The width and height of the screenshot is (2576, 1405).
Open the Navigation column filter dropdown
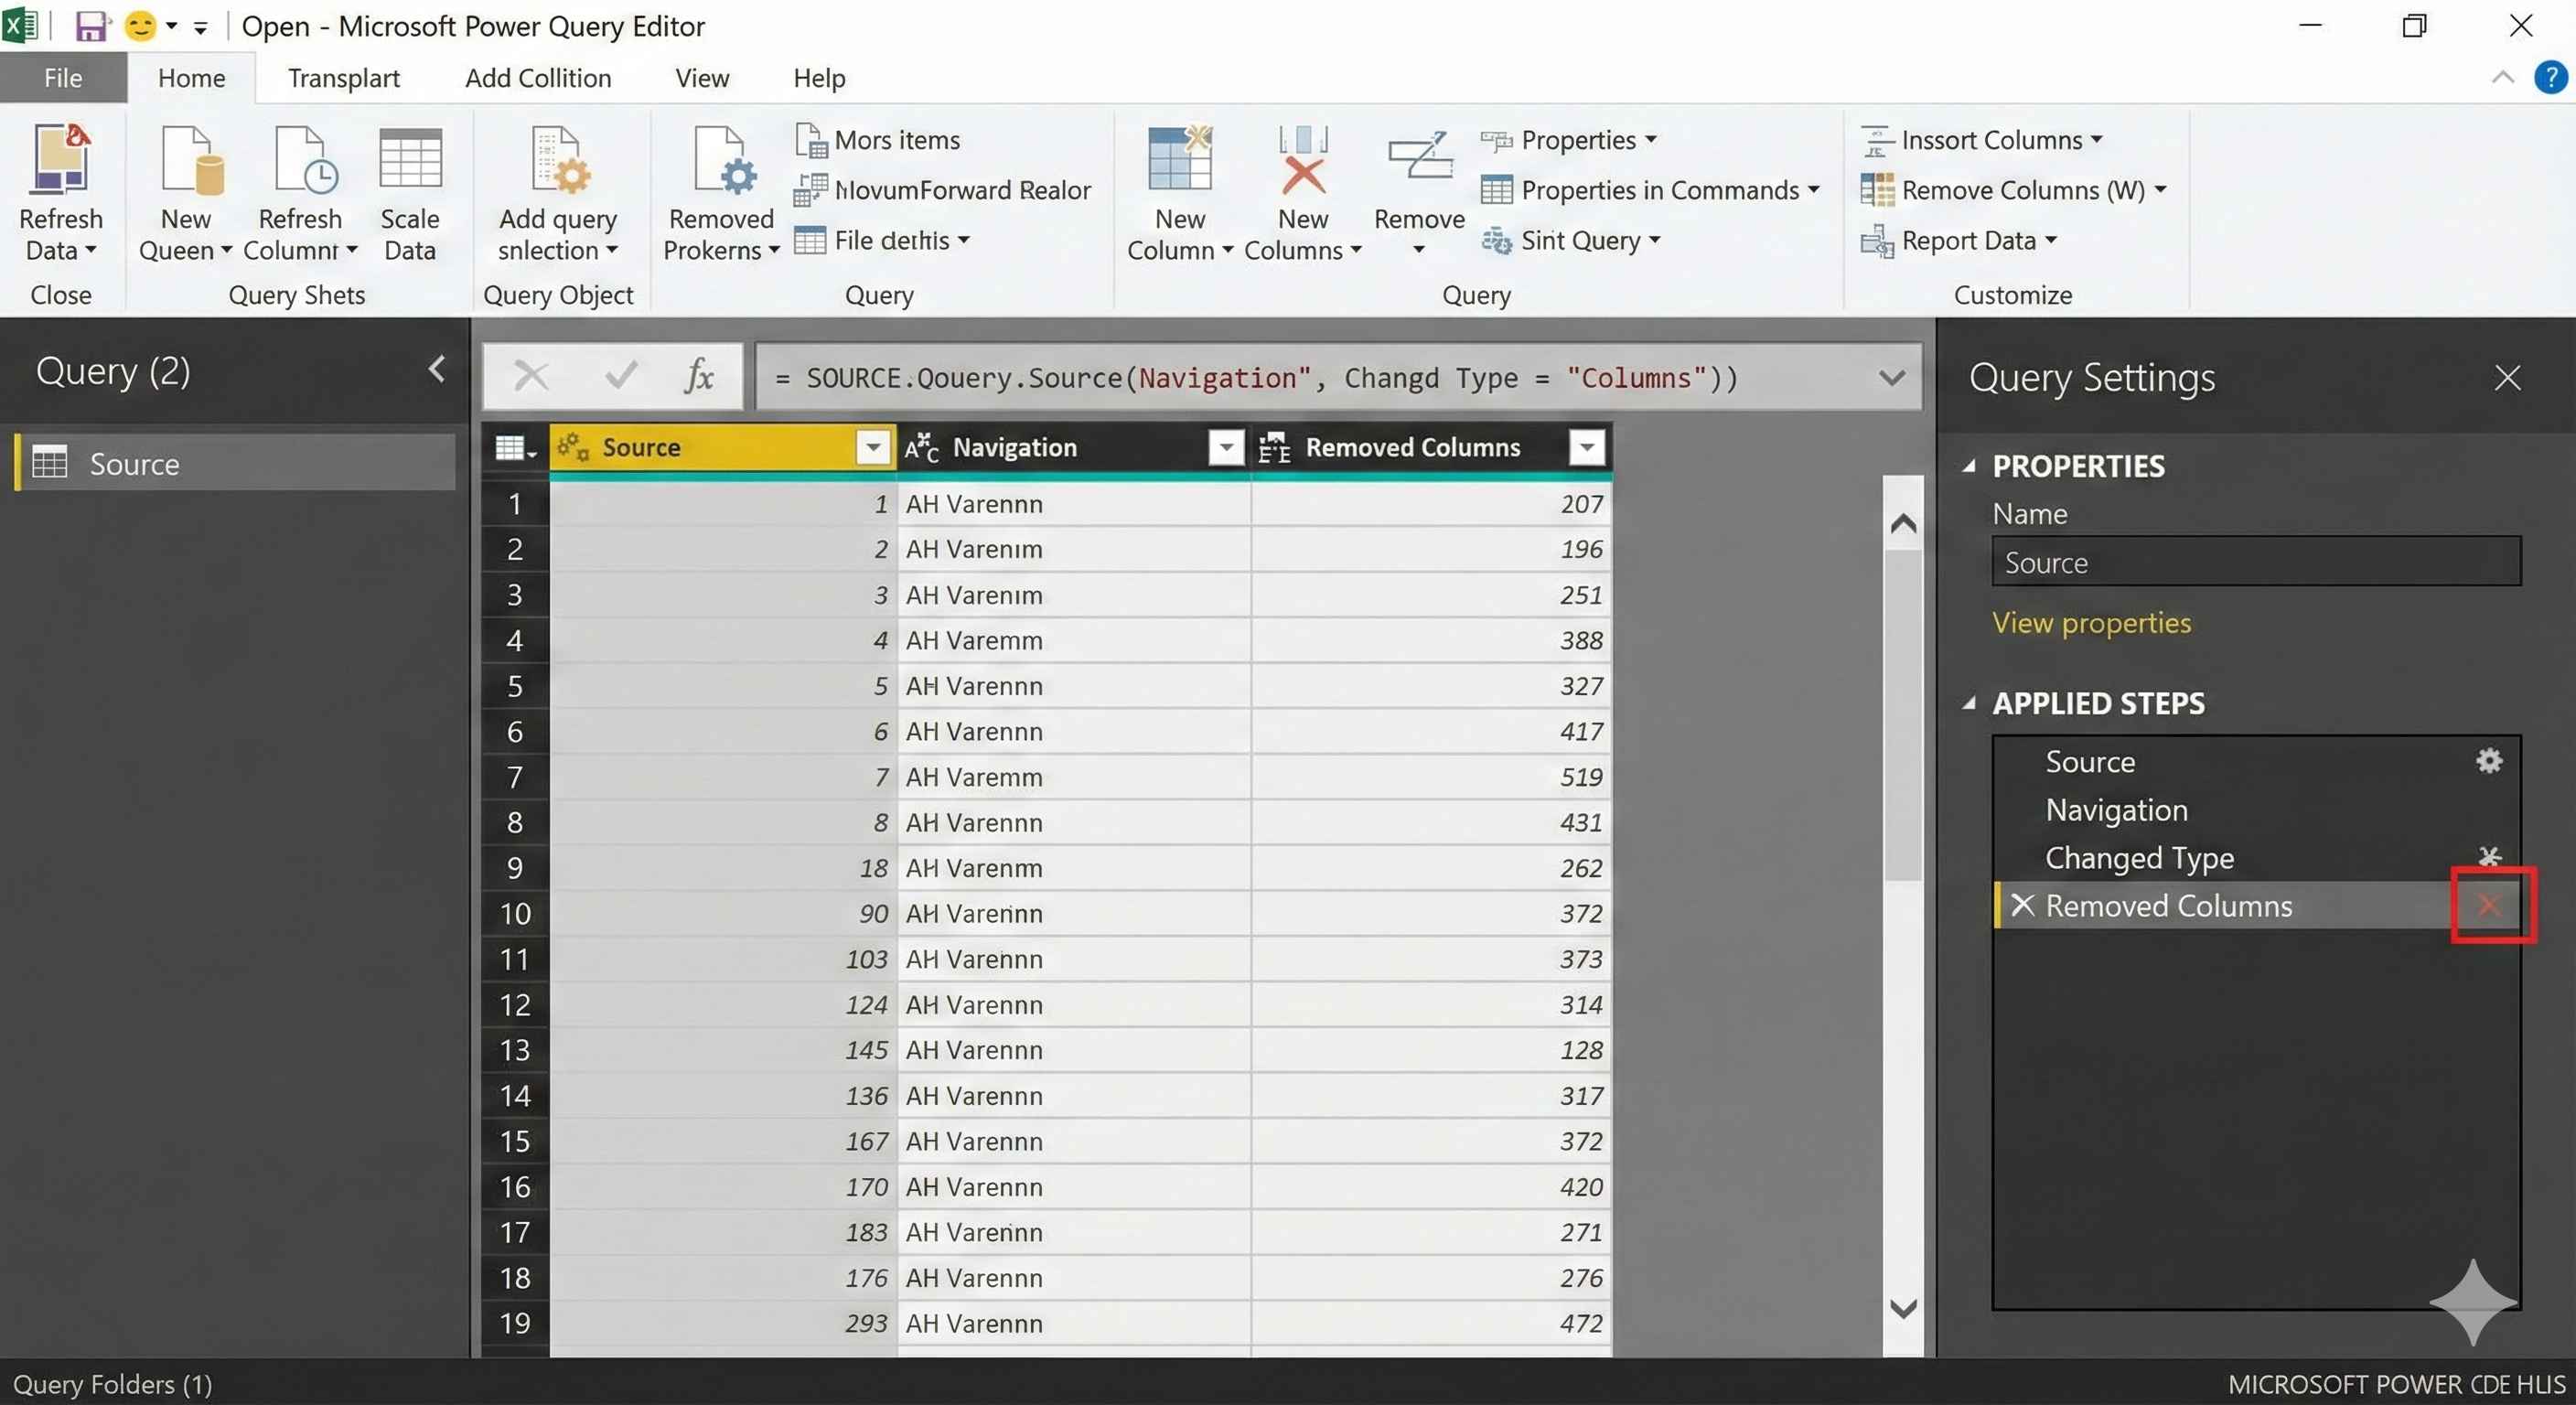tap(1225, 447)
